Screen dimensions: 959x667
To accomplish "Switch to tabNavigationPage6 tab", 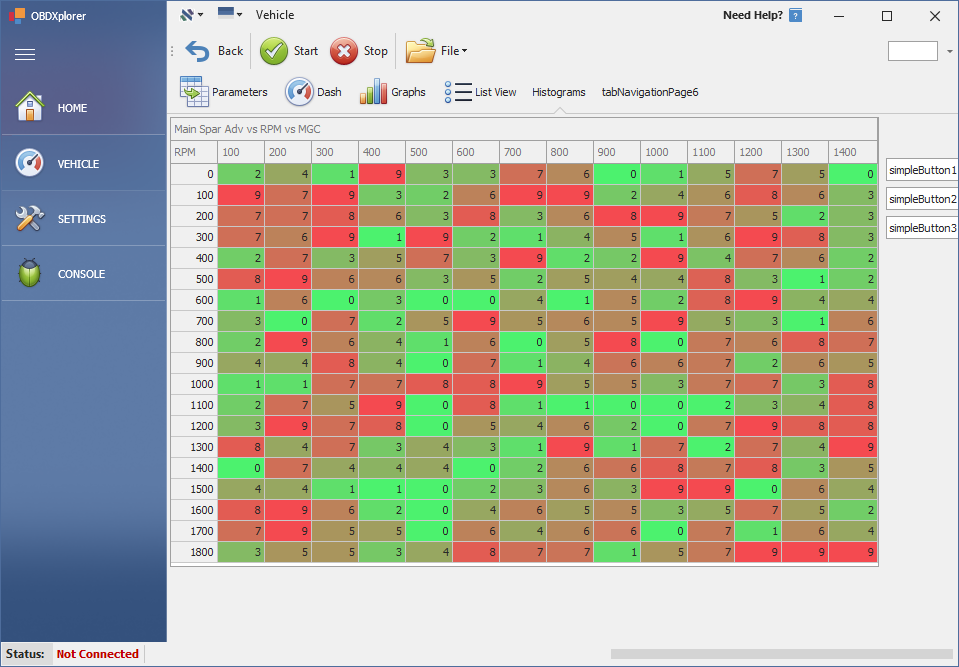I will click(x=650, y=92).
